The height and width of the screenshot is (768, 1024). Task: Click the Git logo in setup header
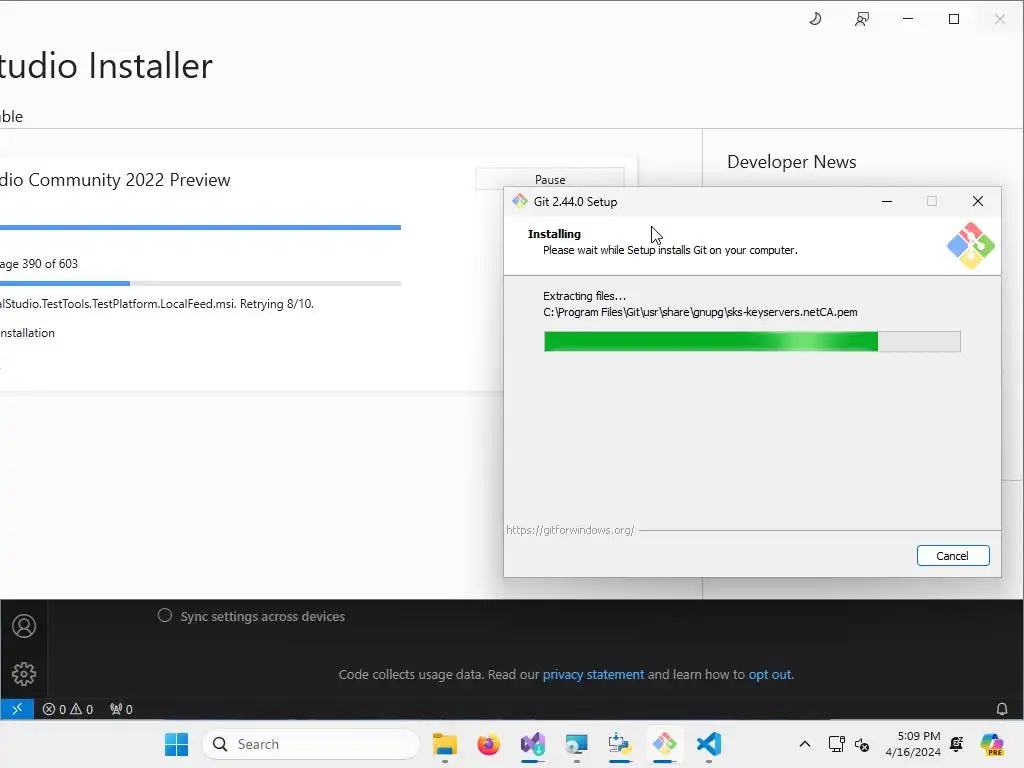pos(970,246)
